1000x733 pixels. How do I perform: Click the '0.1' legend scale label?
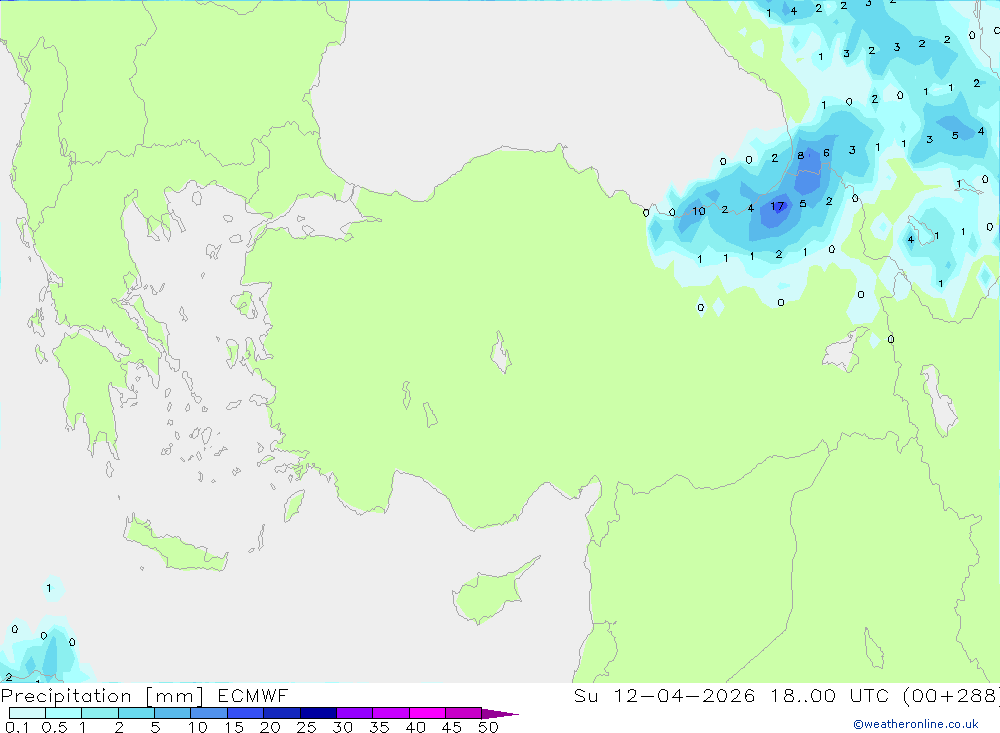17,727
